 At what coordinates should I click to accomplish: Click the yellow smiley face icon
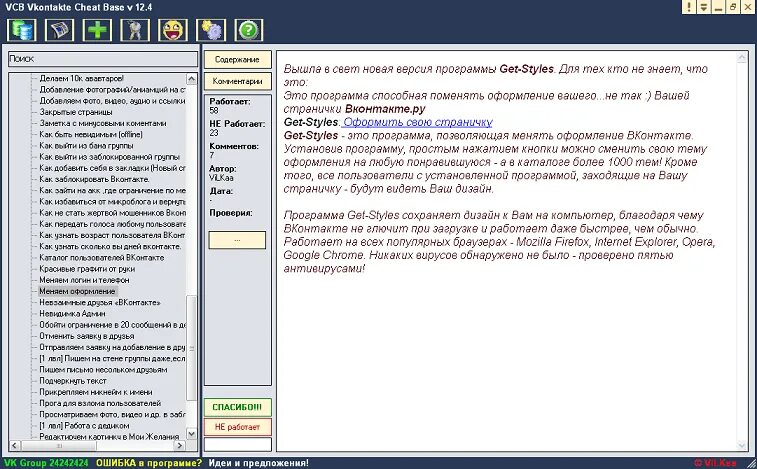tap(173, 30)
